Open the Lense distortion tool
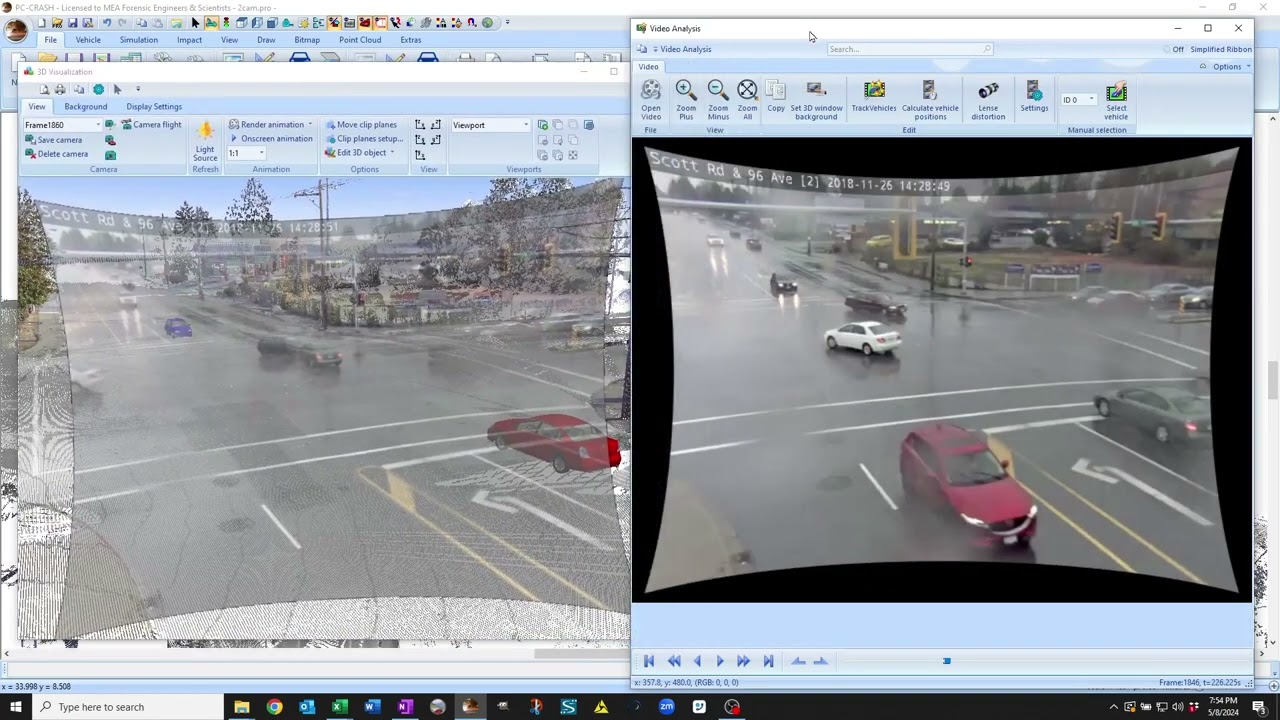 [x=988, y=100]
